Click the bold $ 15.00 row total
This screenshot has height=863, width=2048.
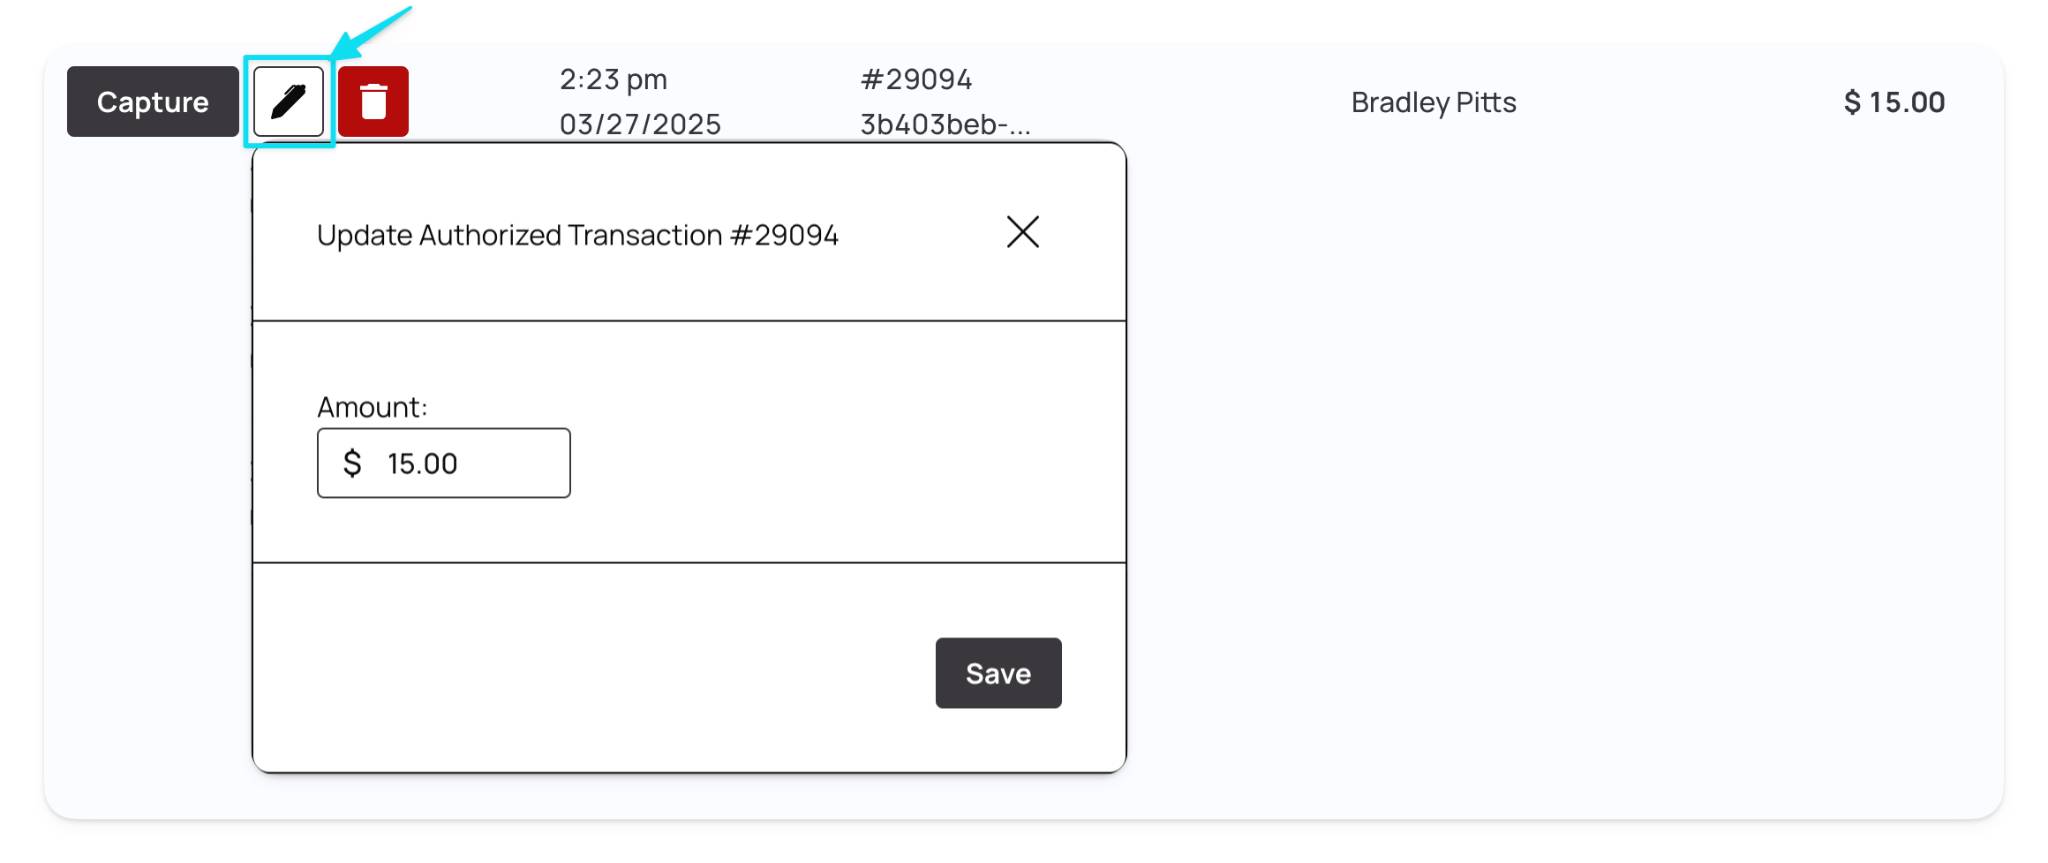[1894, 102]
